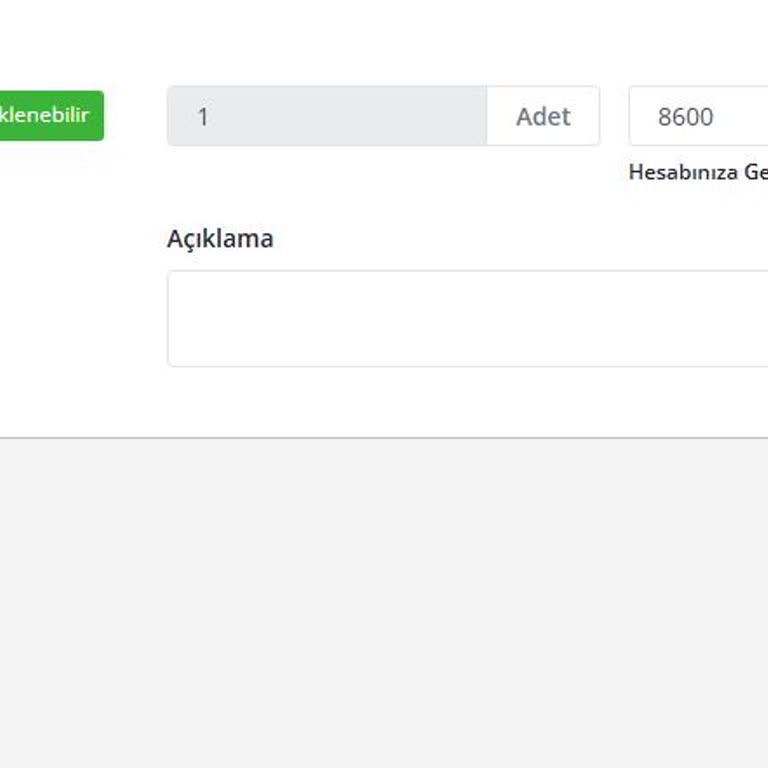The width and height of the screenshot is (768, 768).
Task: Select the disabled quantity box beside Adet
Action: coord(326,116)
